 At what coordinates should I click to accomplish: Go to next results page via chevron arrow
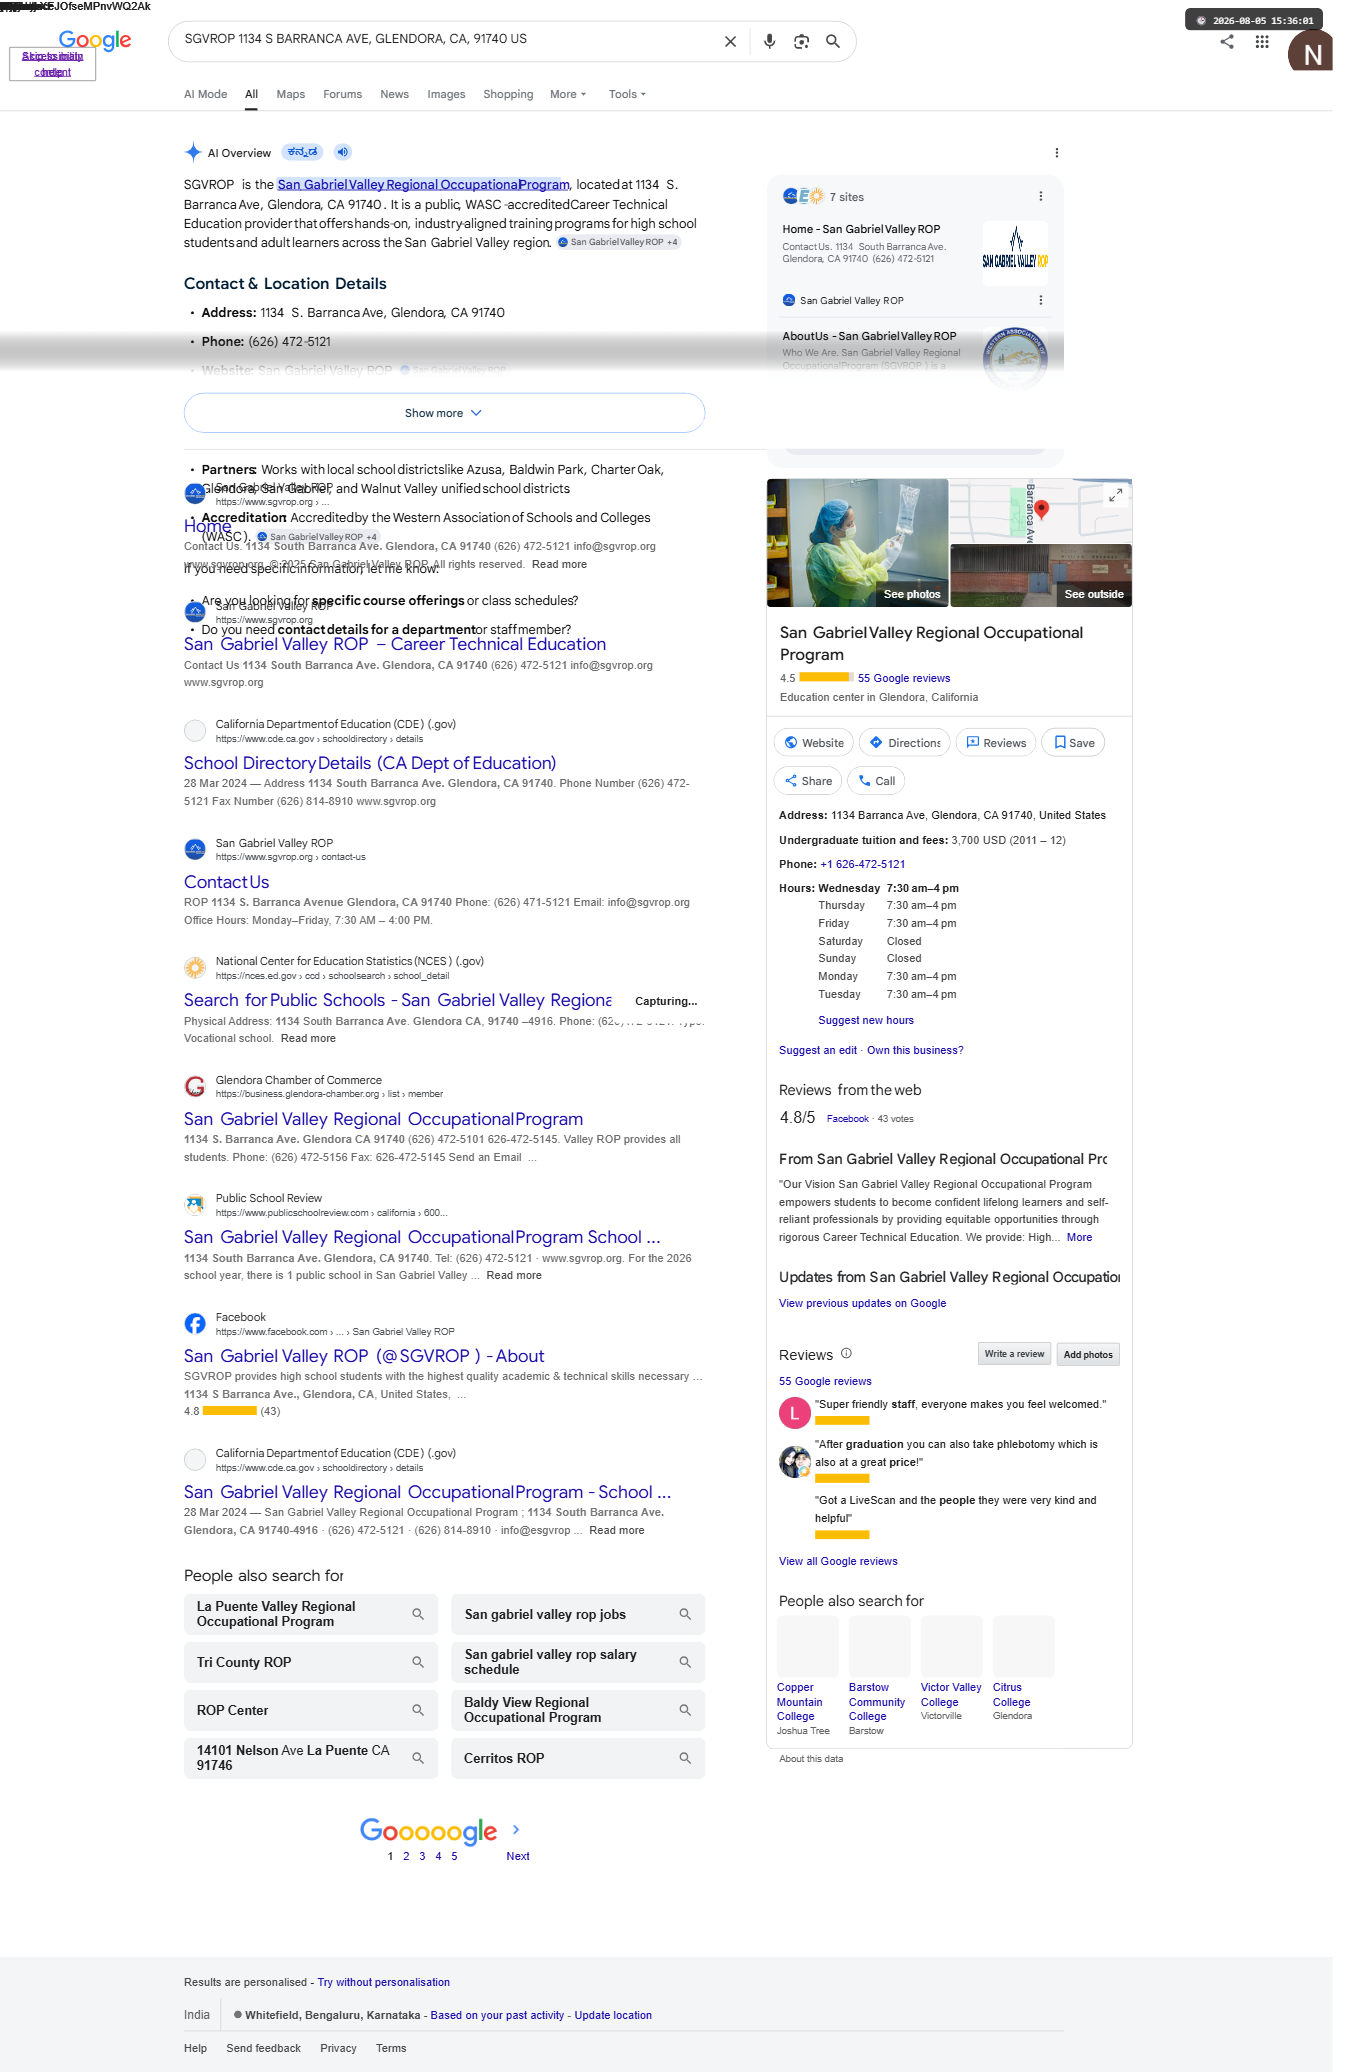point(516,1829)
